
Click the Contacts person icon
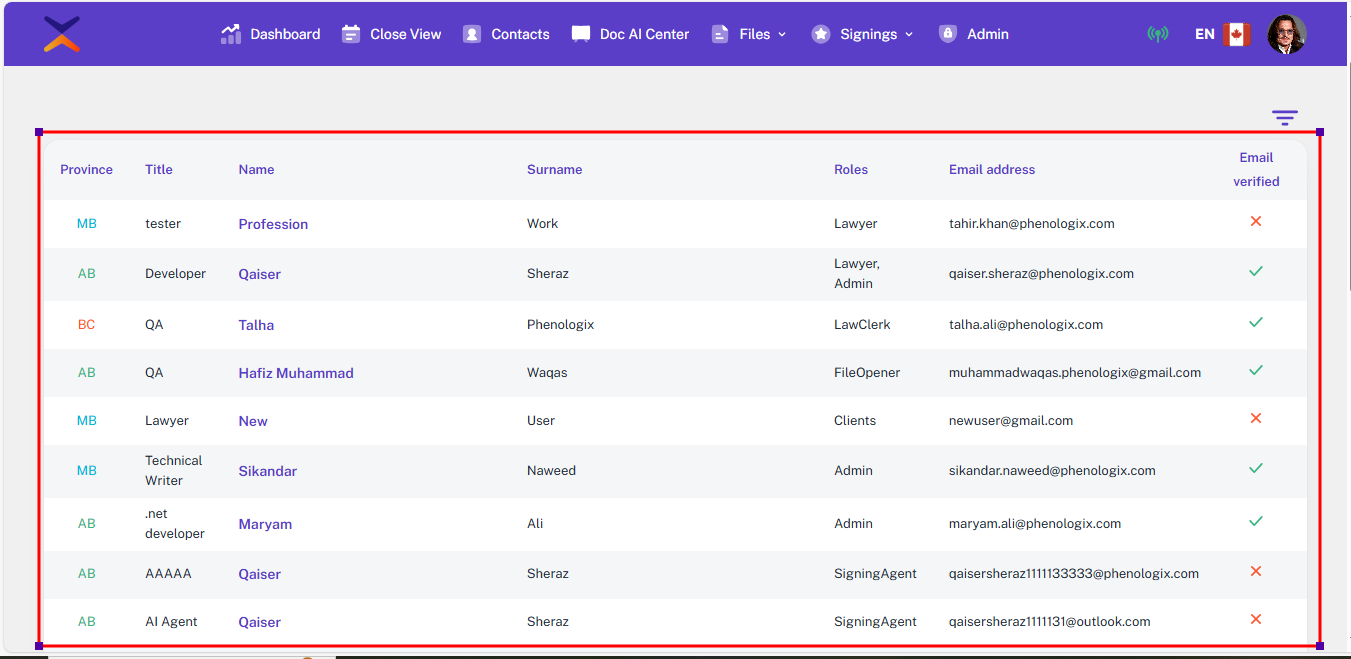tap(472, 34)
